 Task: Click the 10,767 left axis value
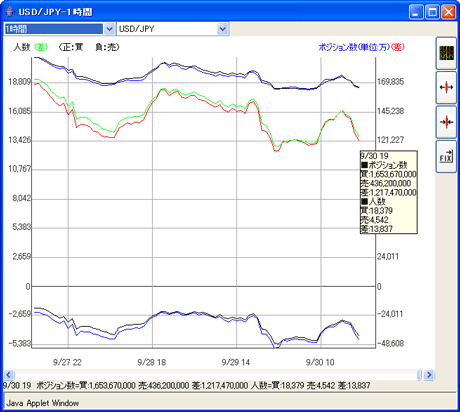point(20,169)
